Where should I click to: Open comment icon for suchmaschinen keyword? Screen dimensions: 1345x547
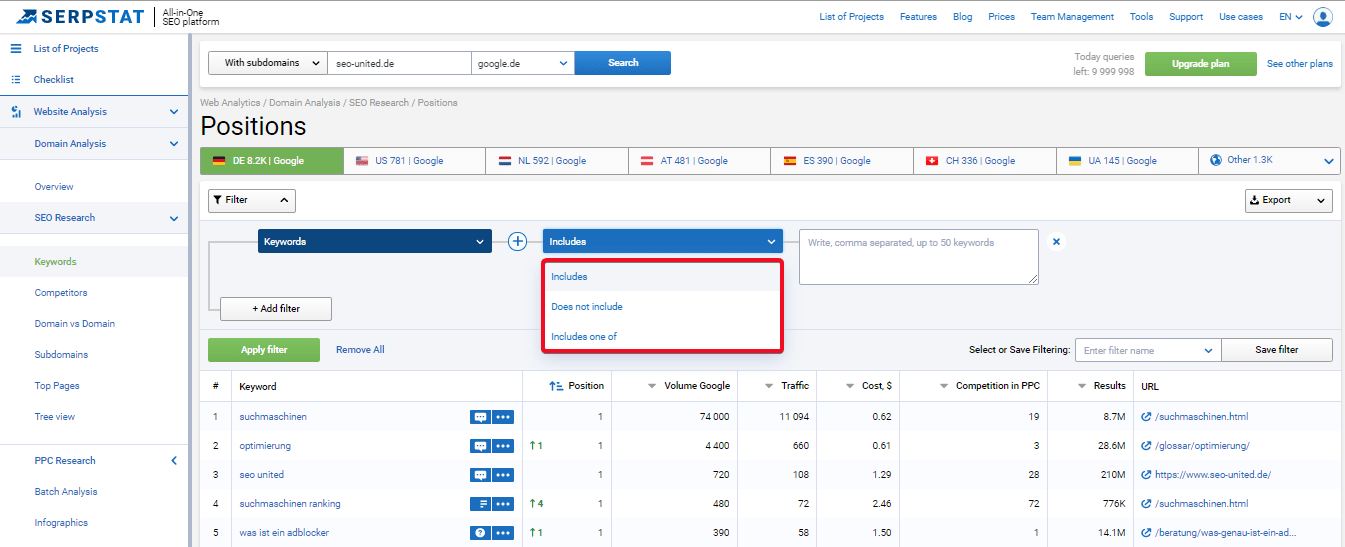[479, 417]
